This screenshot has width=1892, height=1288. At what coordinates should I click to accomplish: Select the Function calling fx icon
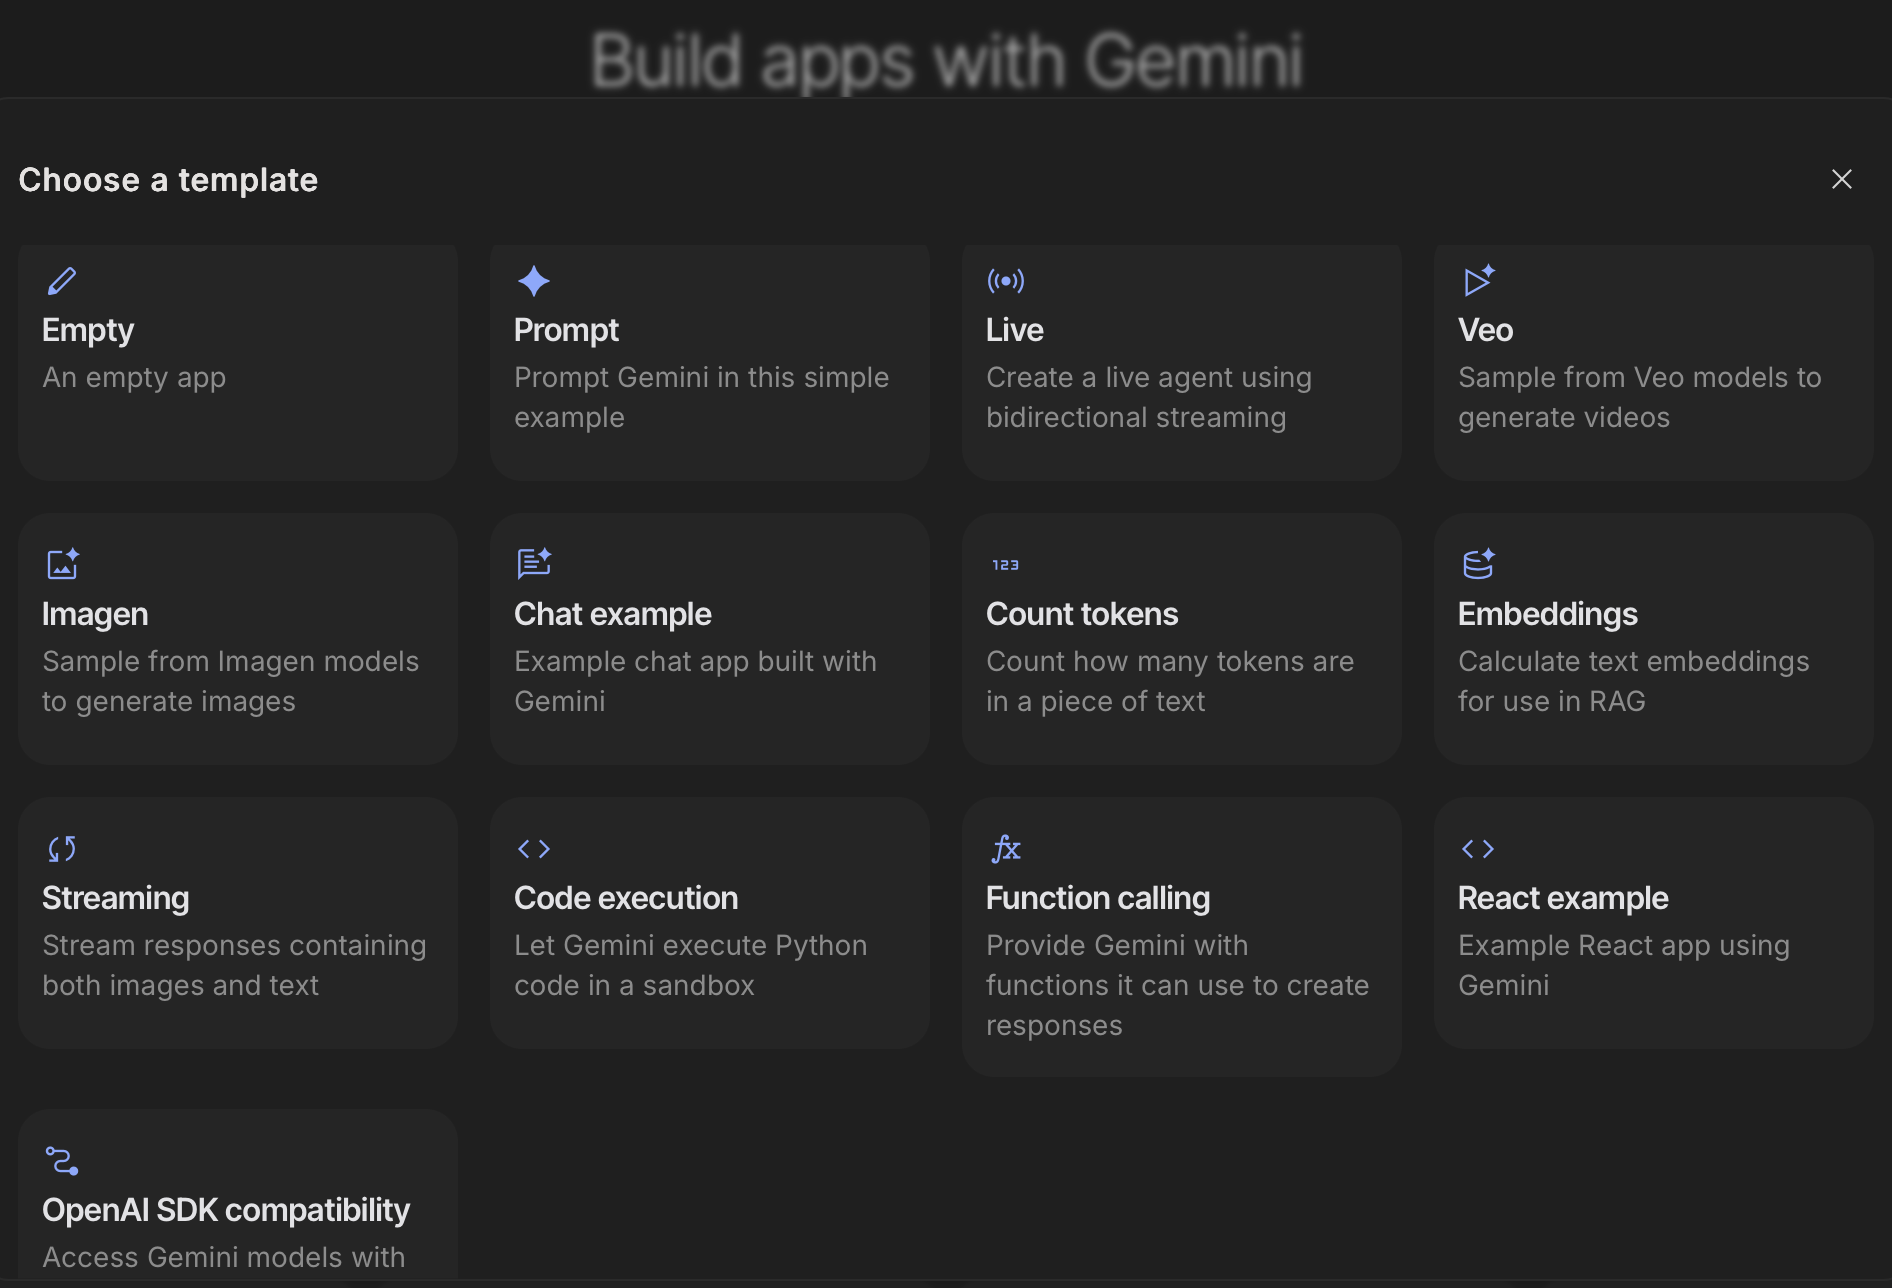pyautogui.click(x=1006, y=848)
